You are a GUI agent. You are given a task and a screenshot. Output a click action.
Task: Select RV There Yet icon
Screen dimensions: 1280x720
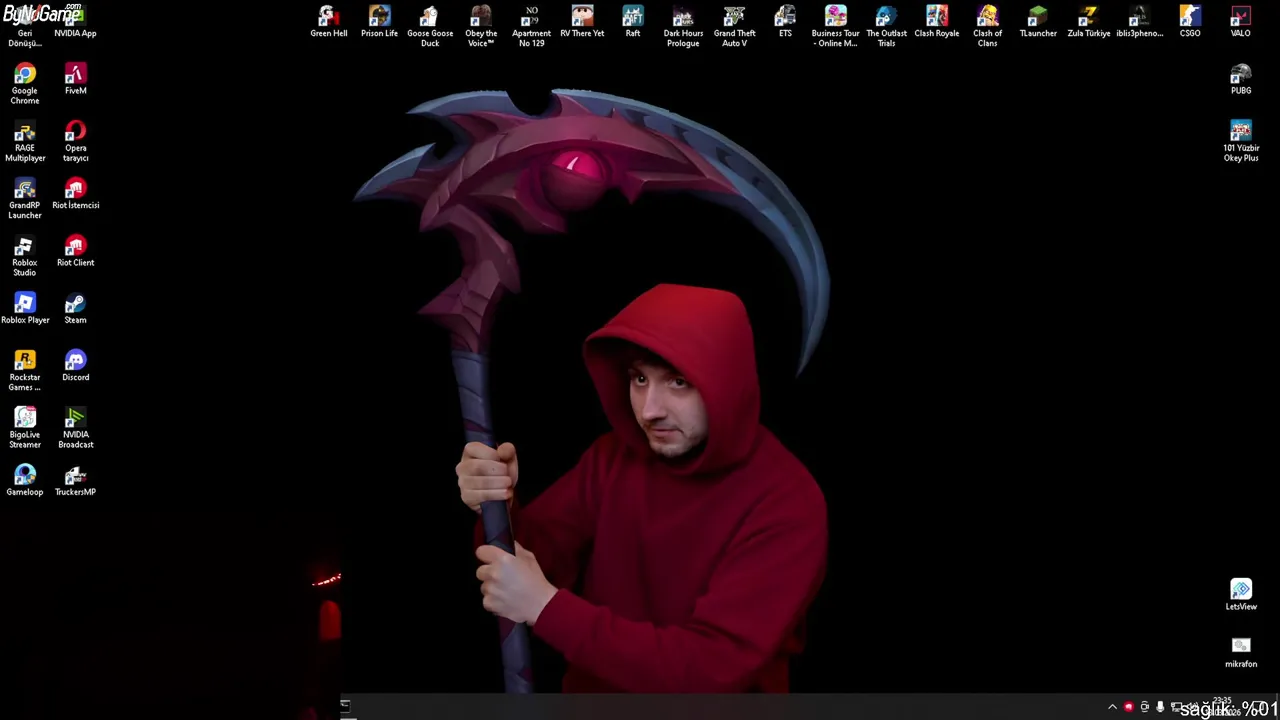(x=582, y=22)
